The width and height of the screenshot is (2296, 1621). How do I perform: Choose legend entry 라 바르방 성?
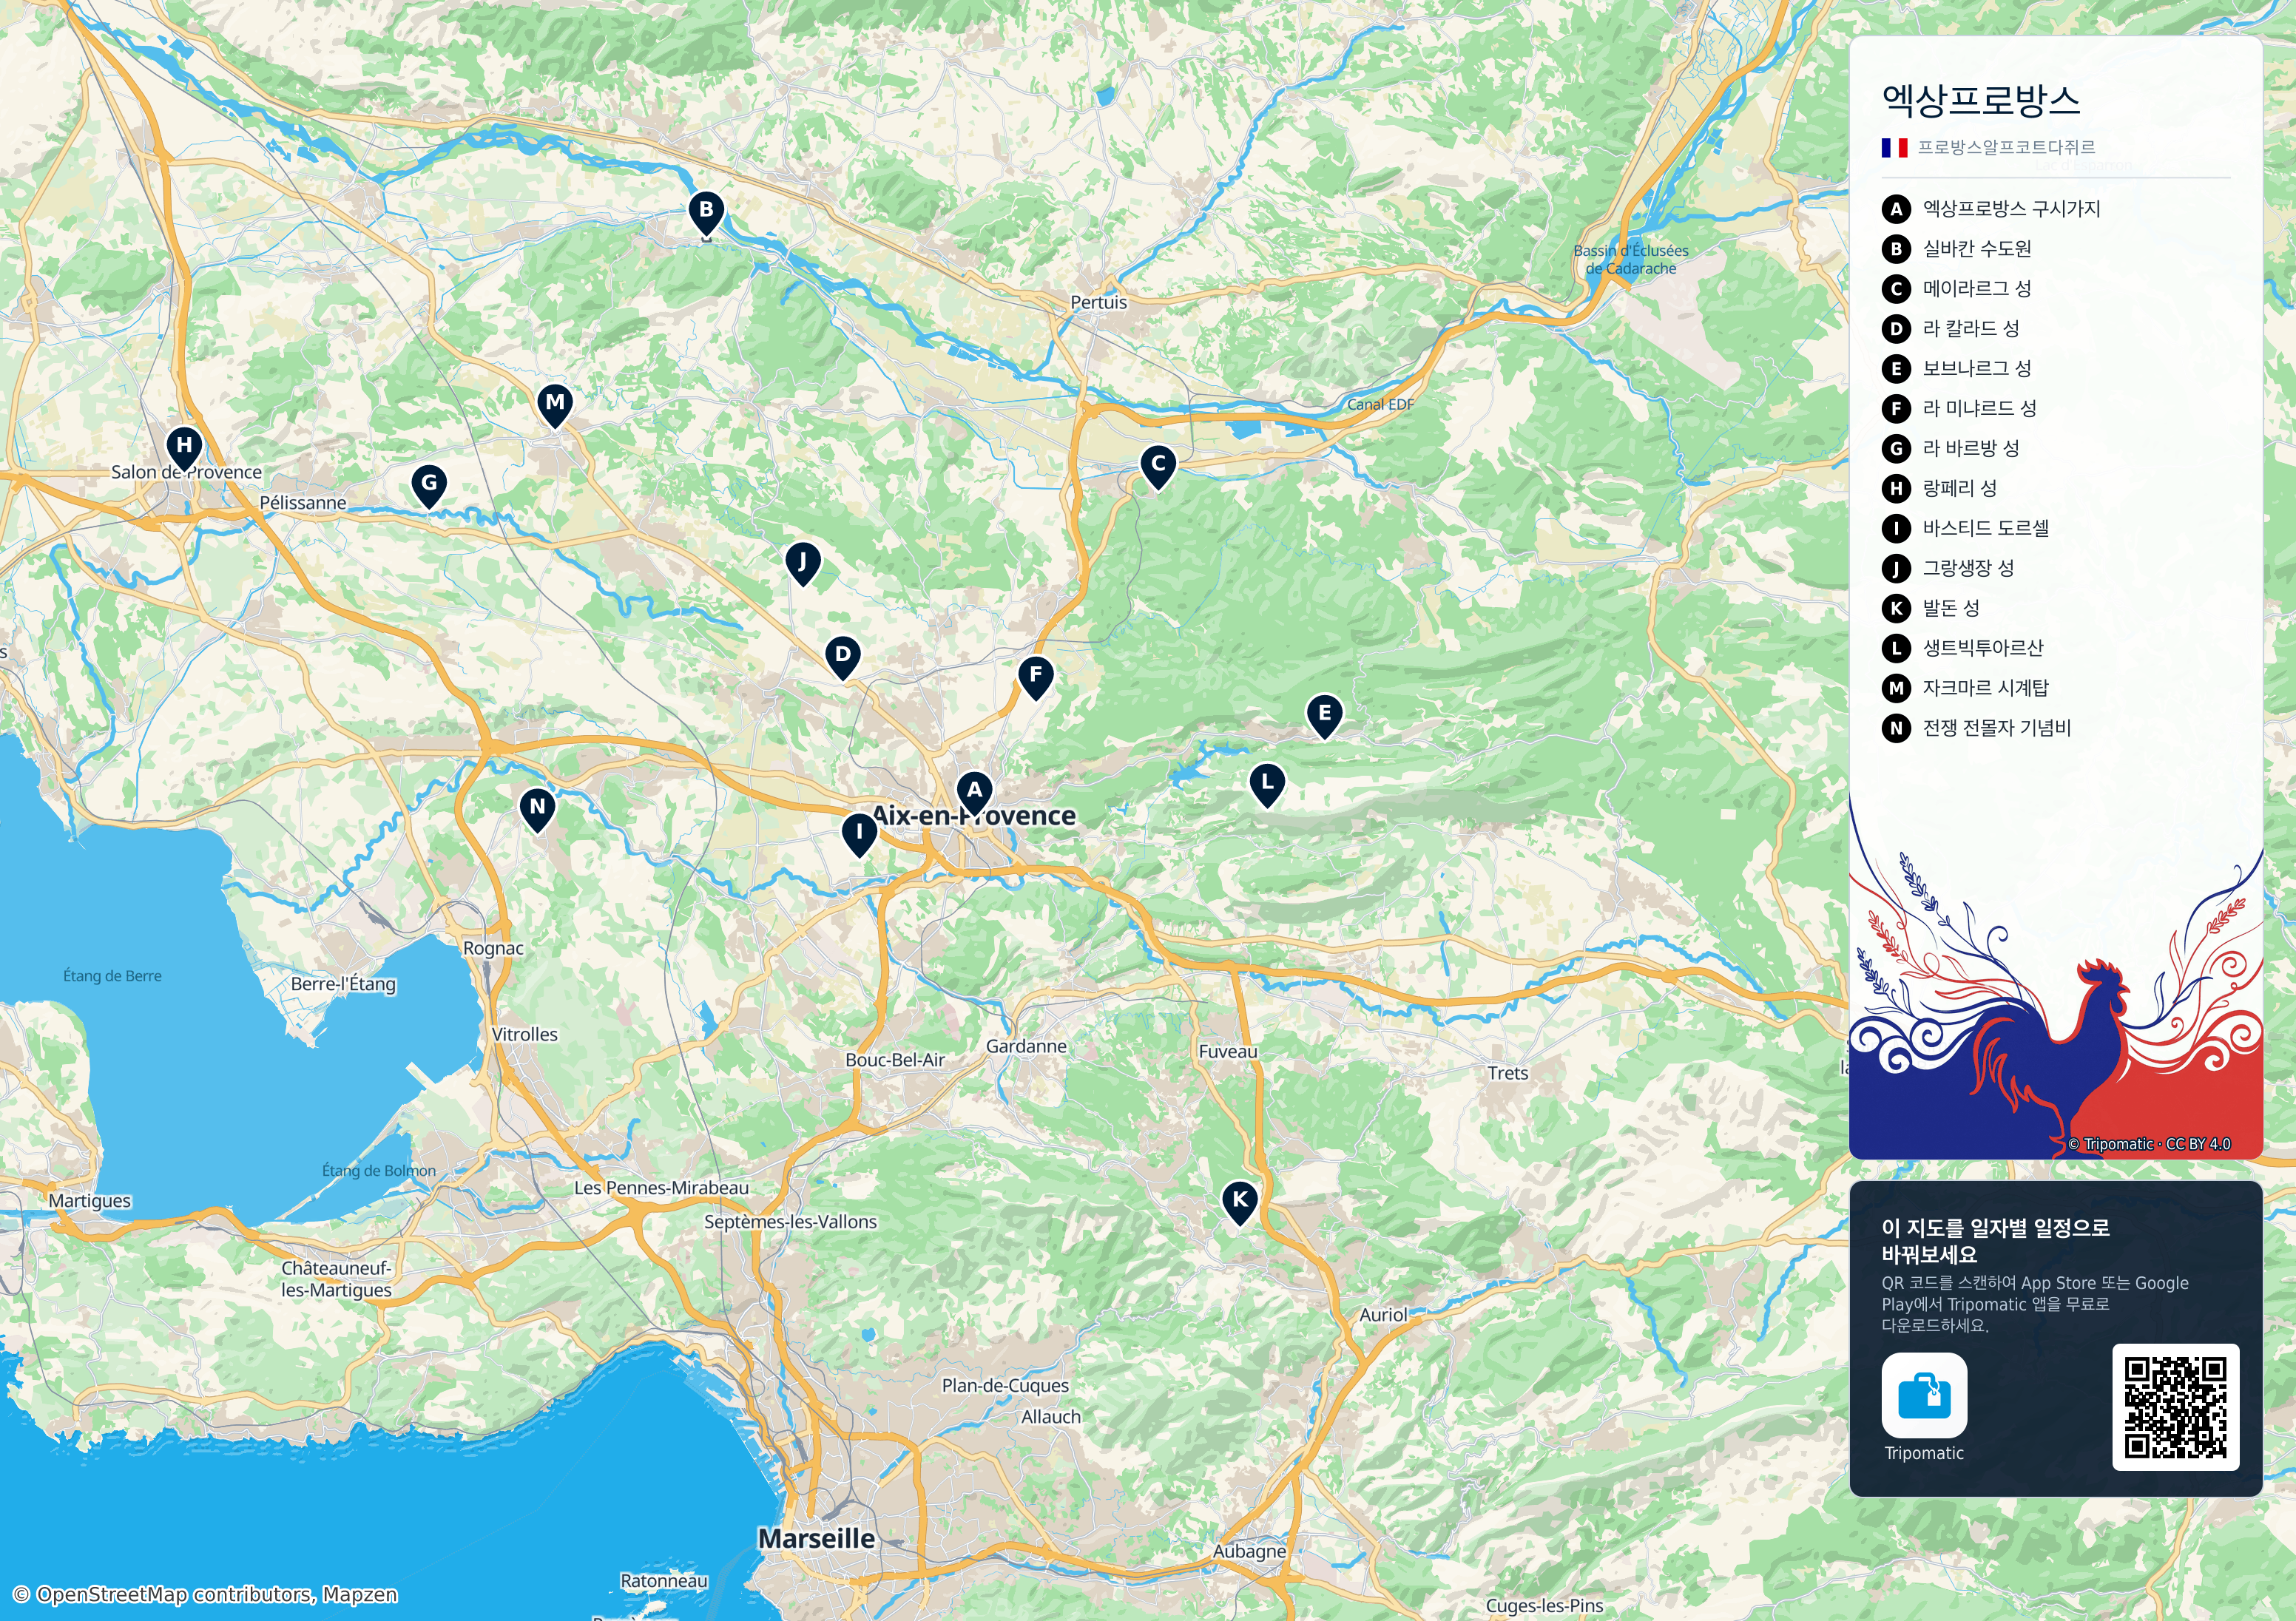[1951, 449]
